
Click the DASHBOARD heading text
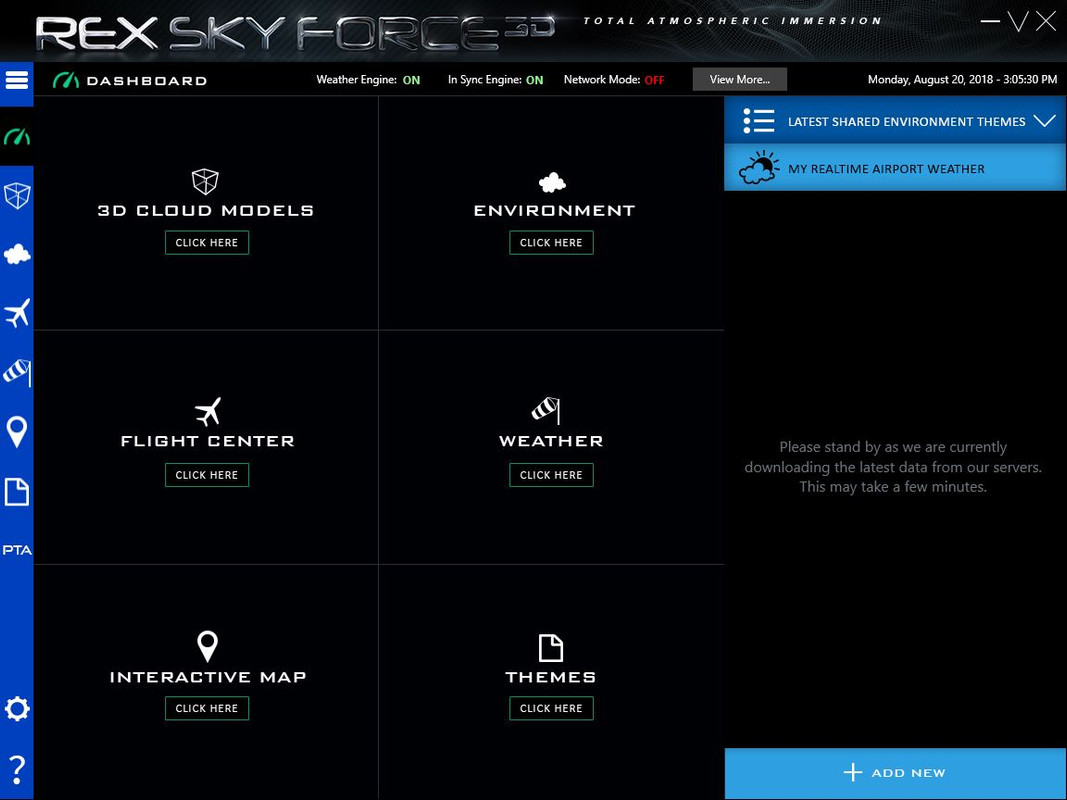click(x=147, y=81)
